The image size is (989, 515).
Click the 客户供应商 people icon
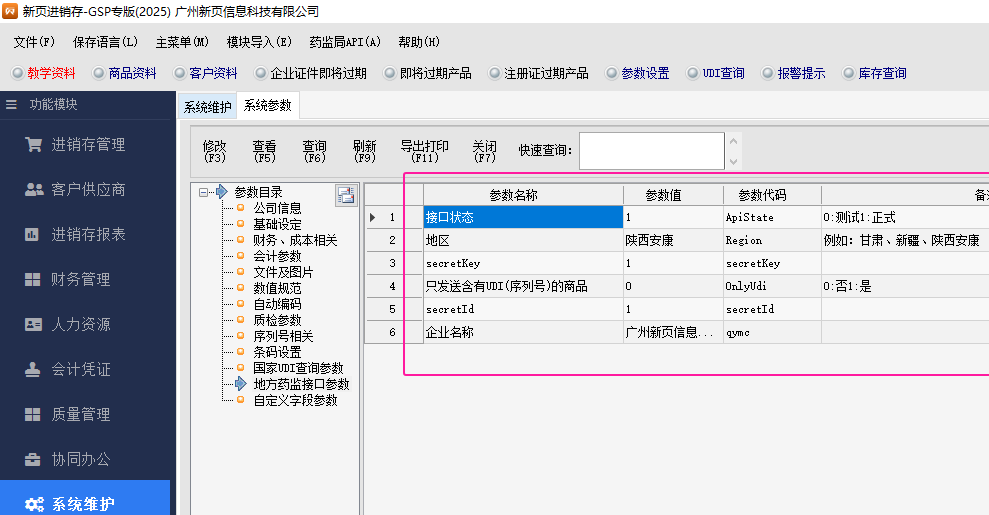click(x=33, y=190)
